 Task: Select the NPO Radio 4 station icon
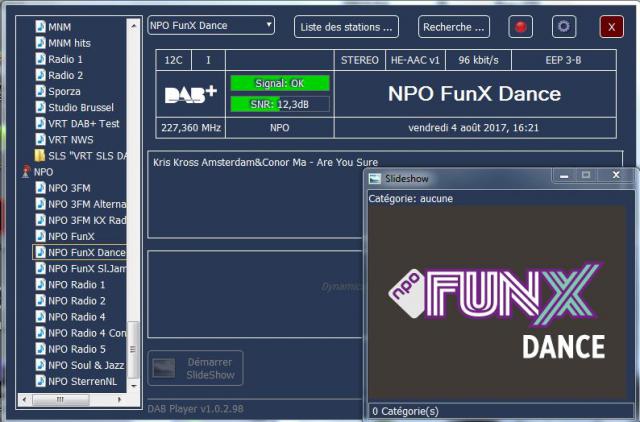(x=40, y=317)
